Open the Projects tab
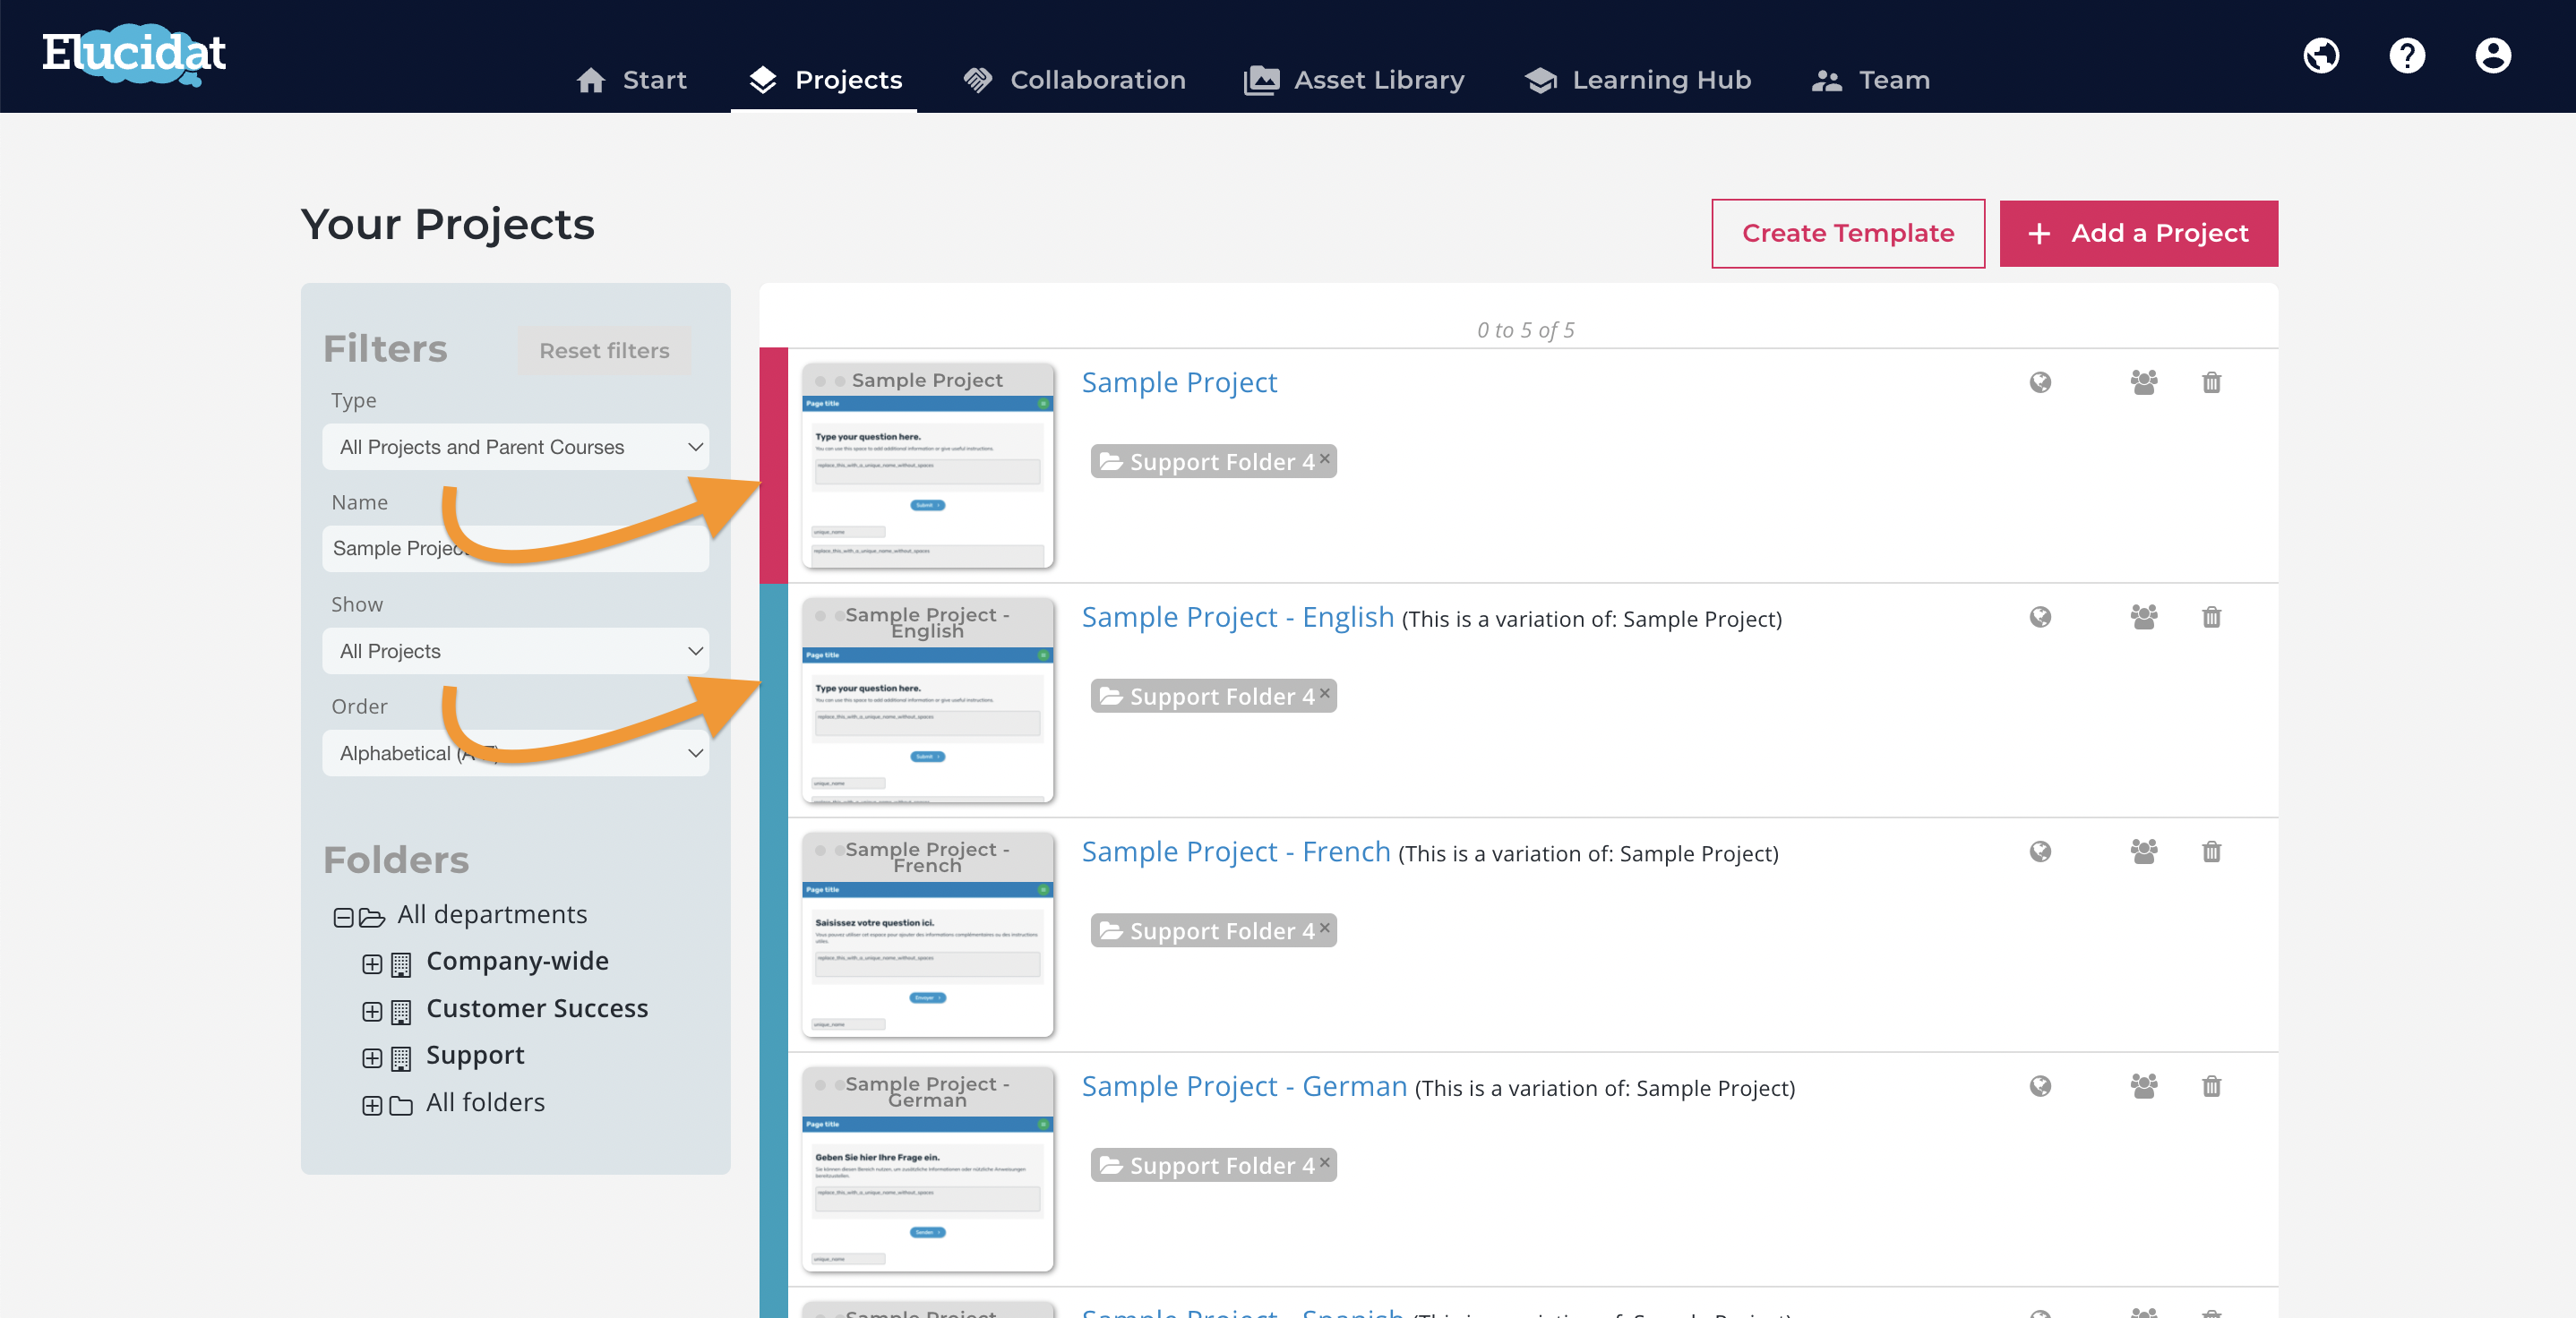This screenshot has width=2576, height=1318. (824, 80)
